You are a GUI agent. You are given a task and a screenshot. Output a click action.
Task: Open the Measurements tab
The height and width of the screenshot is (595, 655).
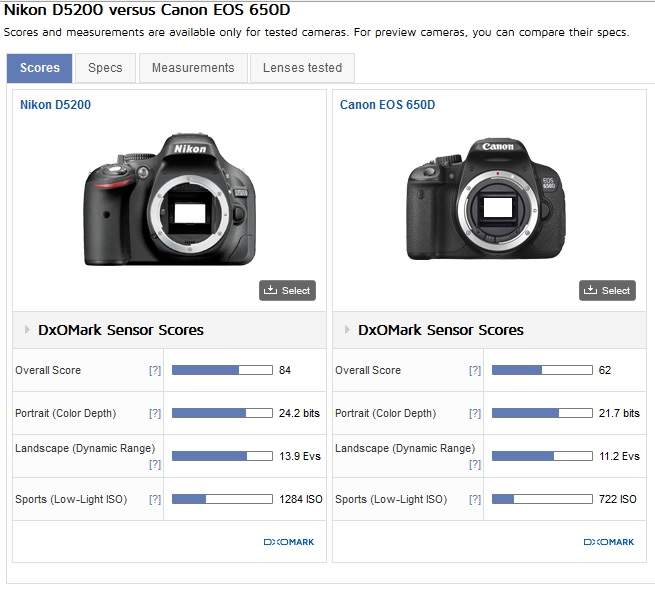193,68
